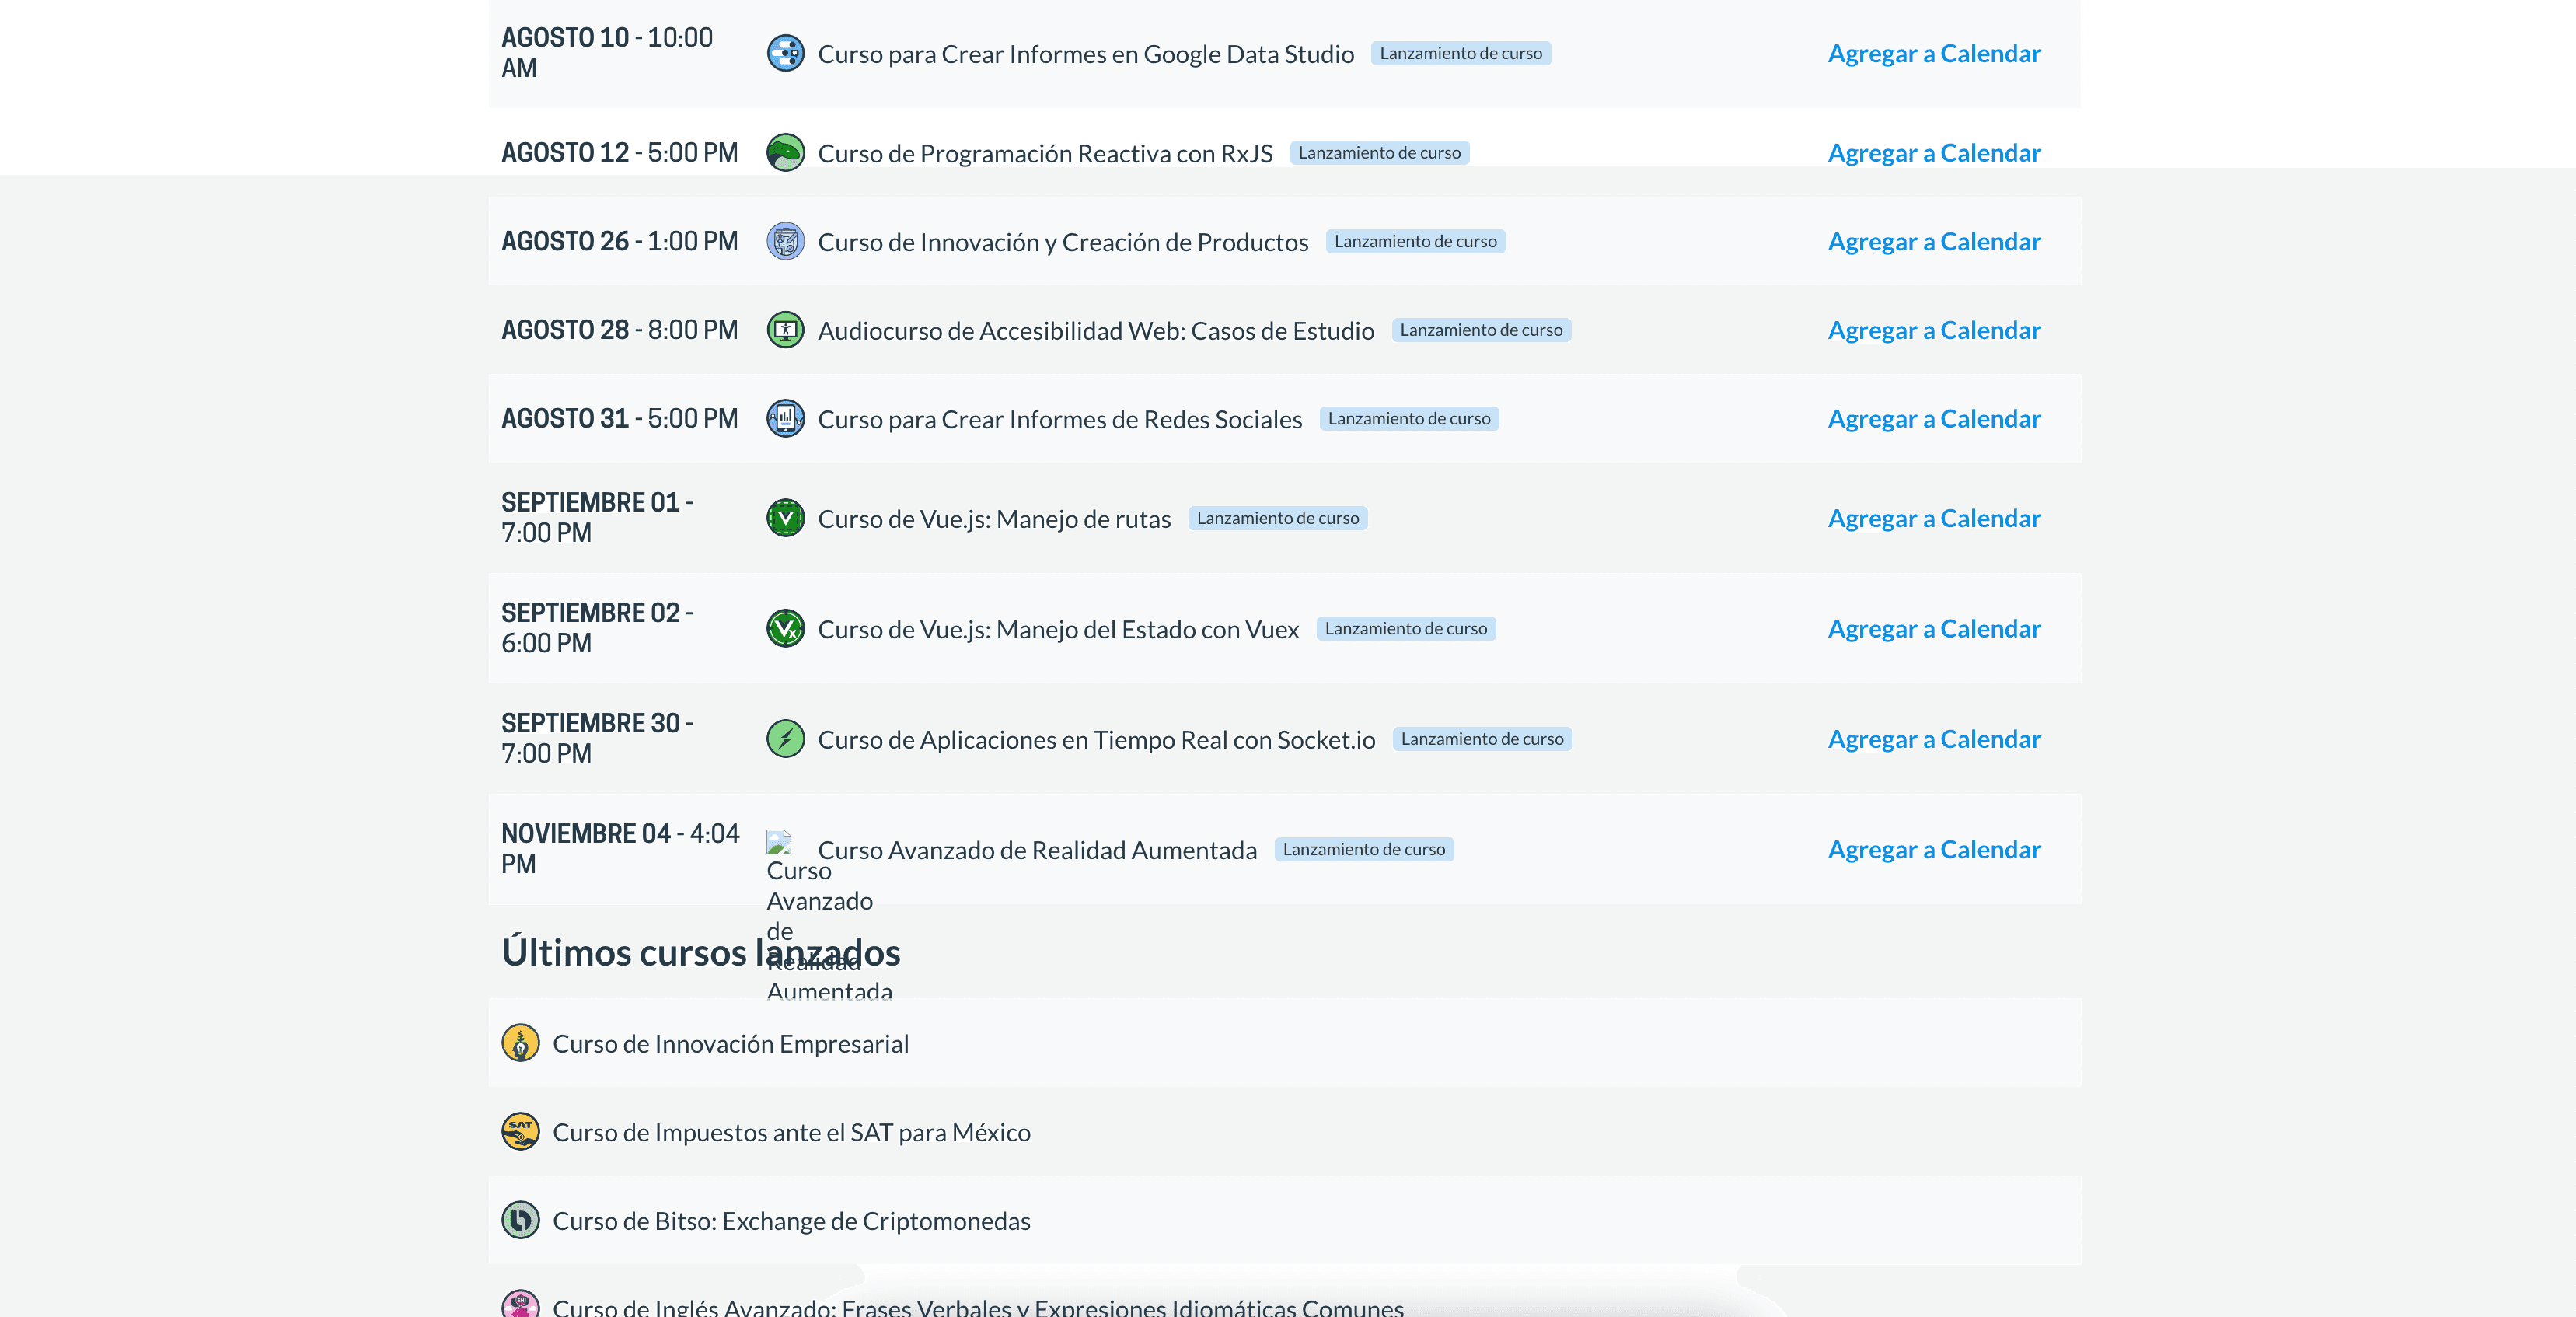Add Realidad Aumentada course to Calendar

coord(1934,850)
